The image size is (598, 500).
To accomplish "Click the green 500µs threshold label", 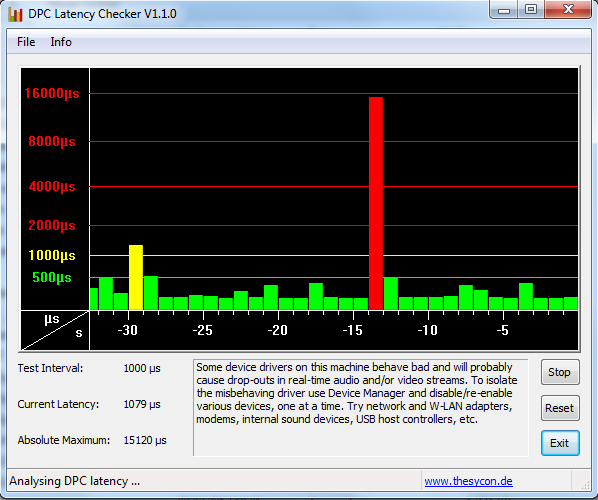I will click(52, 277).
